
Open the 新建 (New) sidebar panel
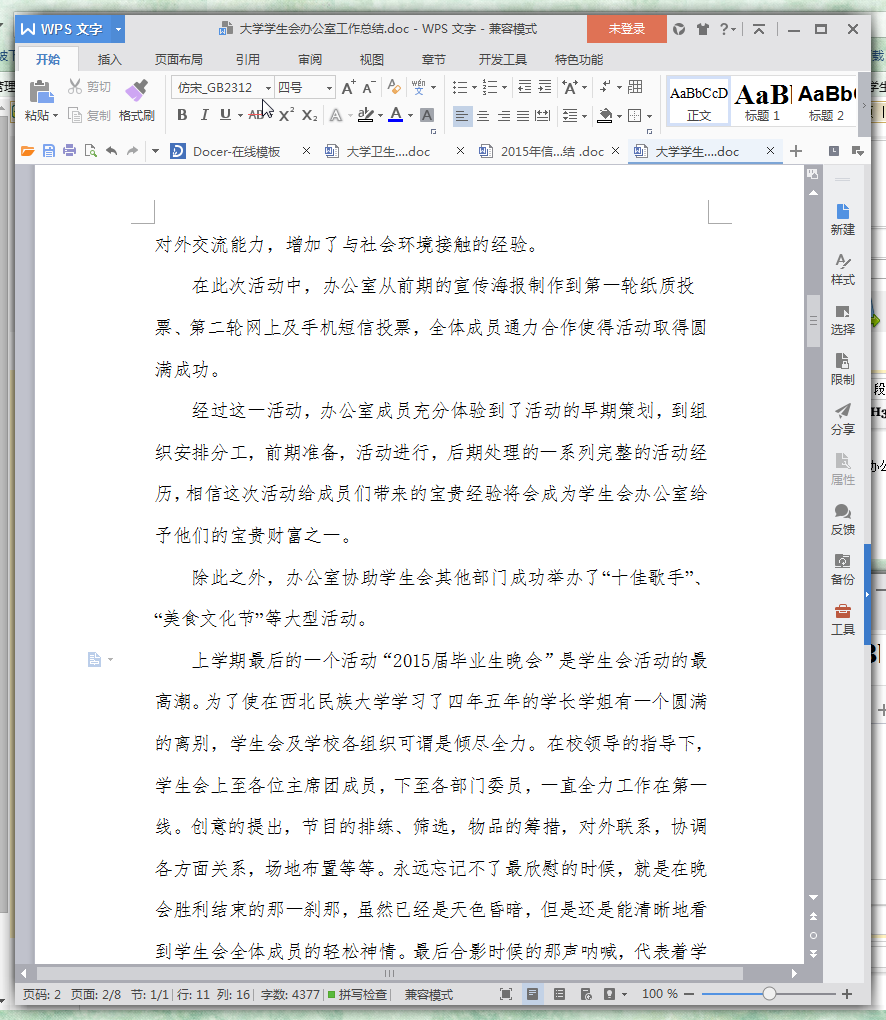pyautogui.click(x=842, y=219)
